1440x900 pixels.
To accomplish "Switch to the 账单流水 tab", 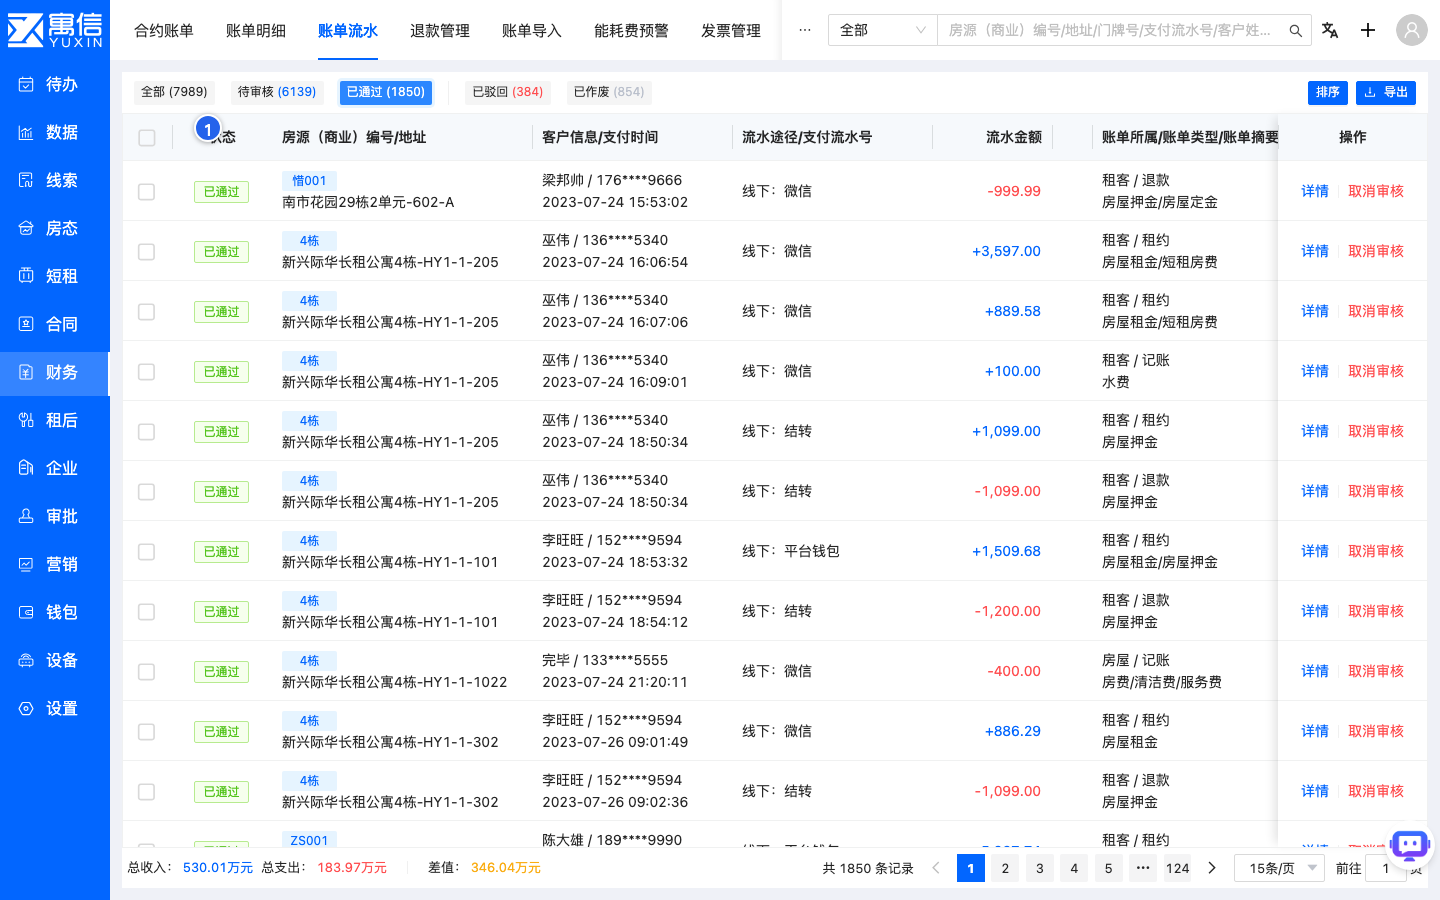I will [348, 31].
